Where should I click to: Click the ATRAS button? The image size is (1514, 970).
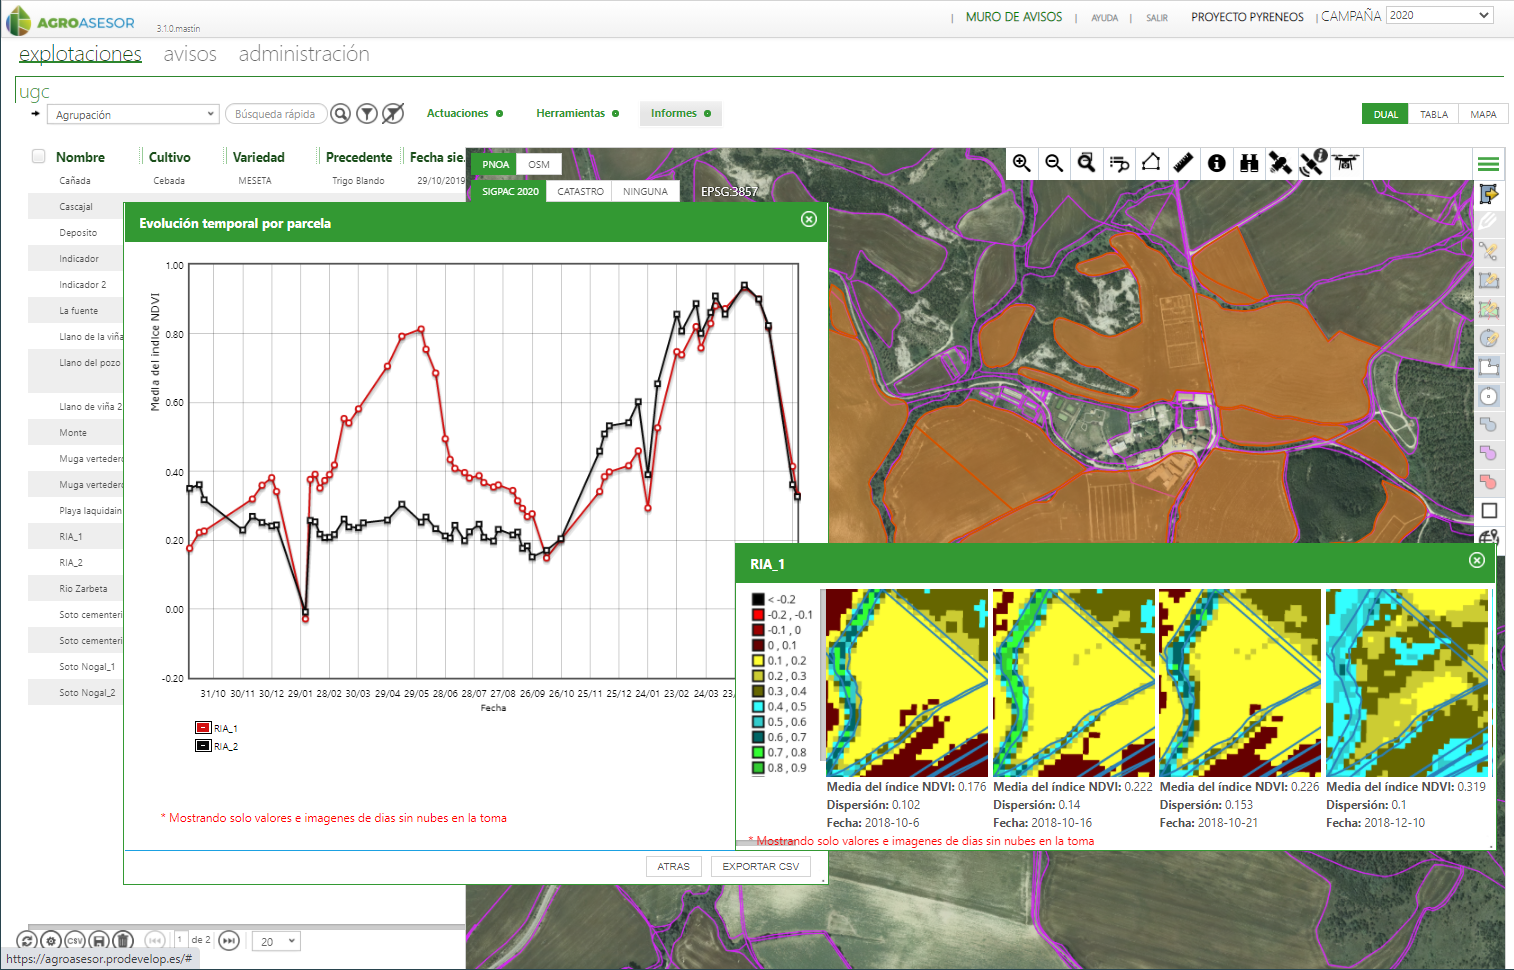point(673,866)
